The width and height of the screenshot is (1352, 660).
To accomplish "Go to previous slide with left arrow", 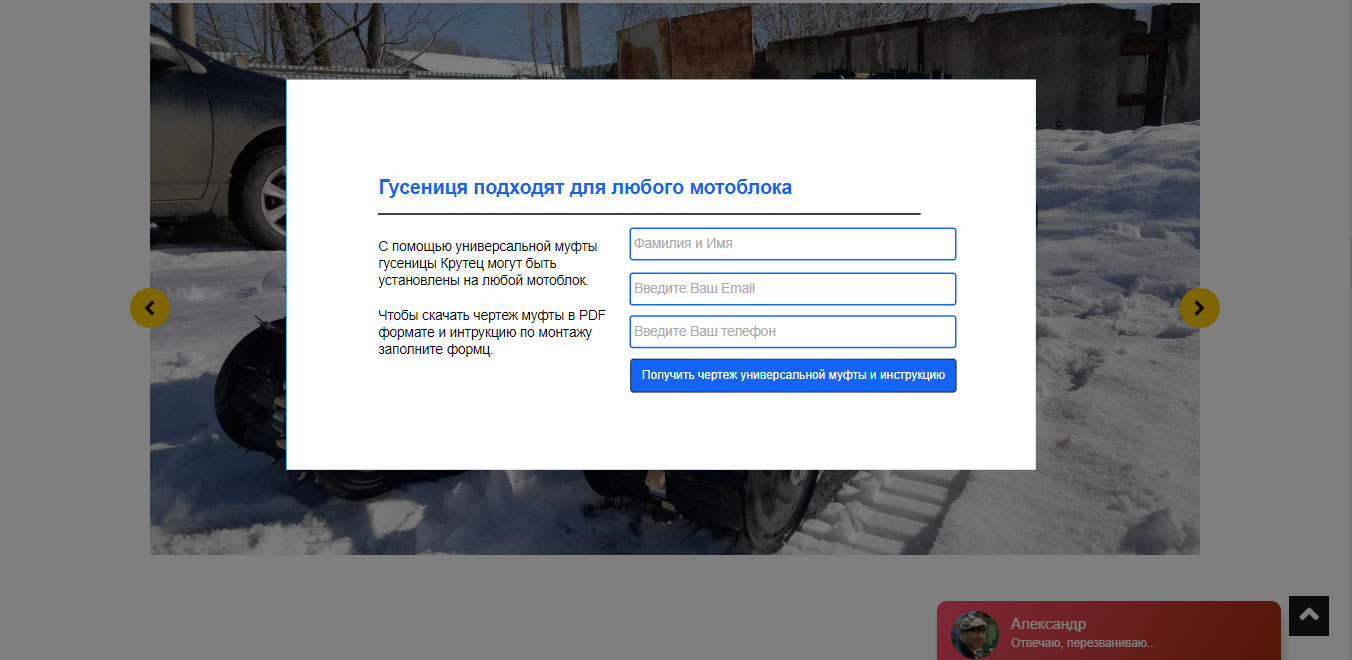I will point(150,308).
